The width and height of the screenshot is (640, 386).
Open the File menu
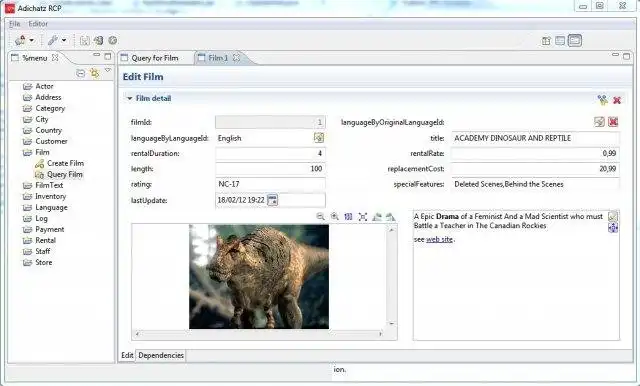point(14,24)
